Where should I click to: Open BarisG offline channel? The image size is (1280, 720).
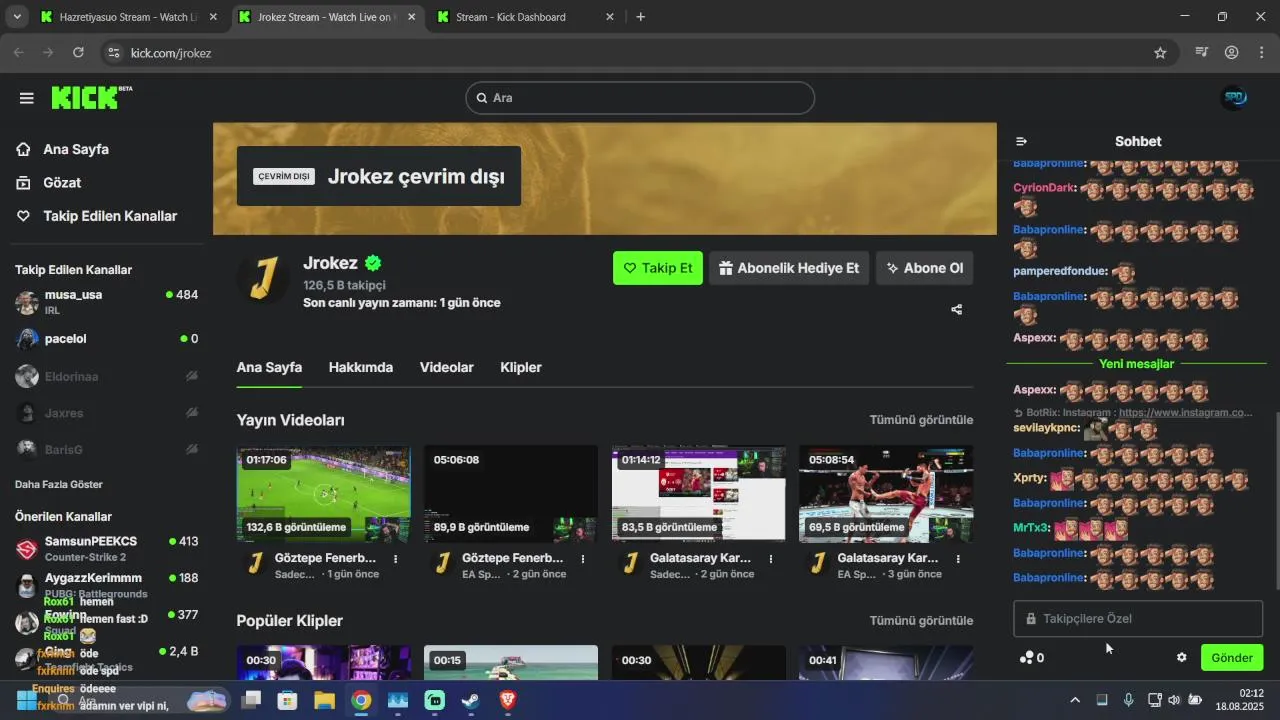pos(106,450)
